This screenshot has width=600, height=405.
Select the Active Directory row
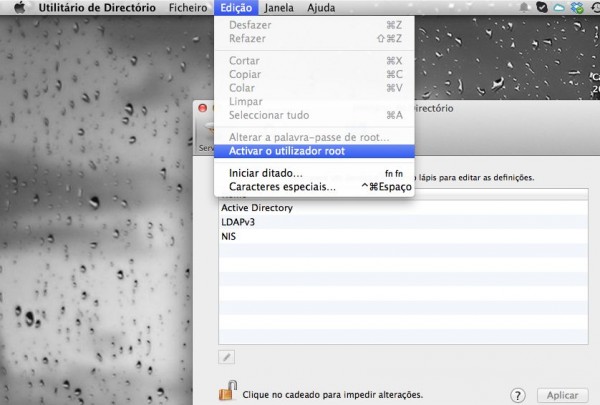point(403,208)
